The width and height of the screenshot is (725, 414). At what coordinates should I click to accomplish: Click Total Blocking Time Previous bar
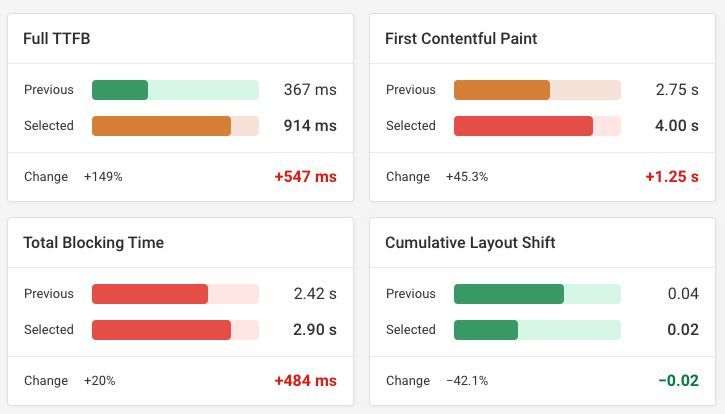[x=150, y=294]
